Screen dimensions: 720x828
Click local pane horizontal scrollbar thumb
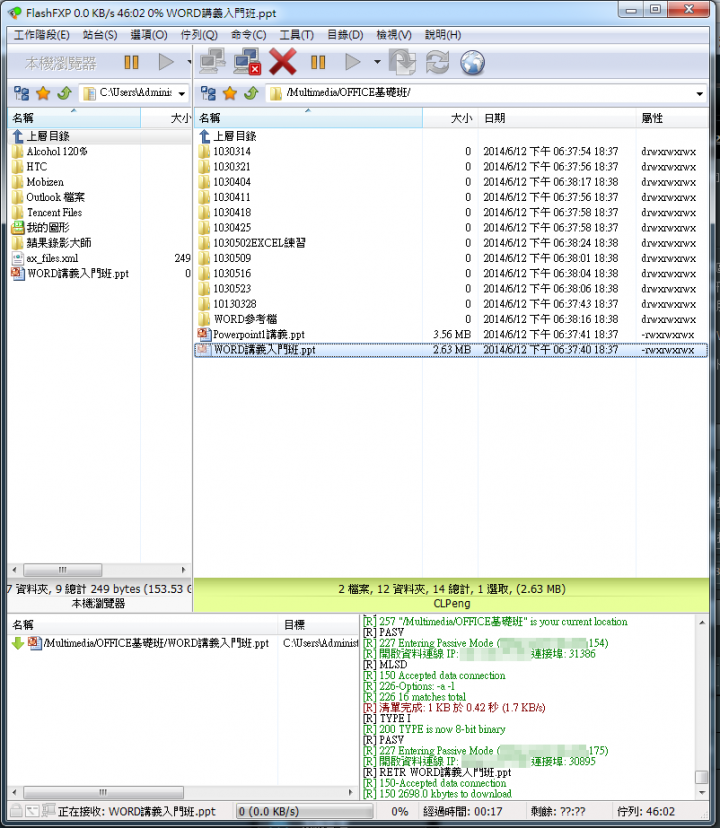[x=62, y=570]
